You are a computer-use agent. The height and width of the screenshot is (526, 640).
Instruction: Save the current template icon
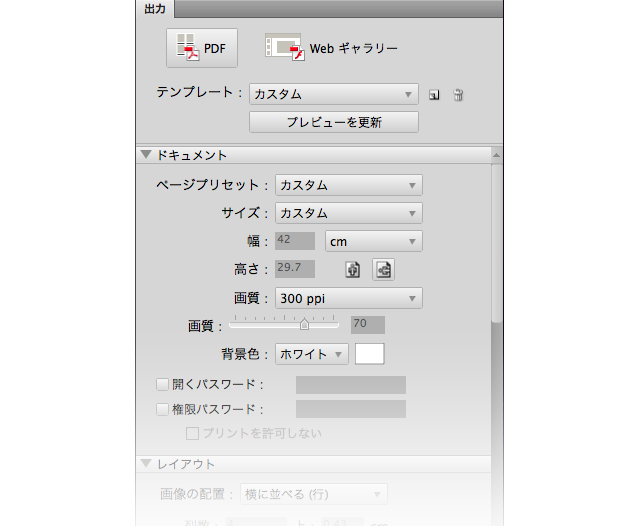tap(434, 95)
